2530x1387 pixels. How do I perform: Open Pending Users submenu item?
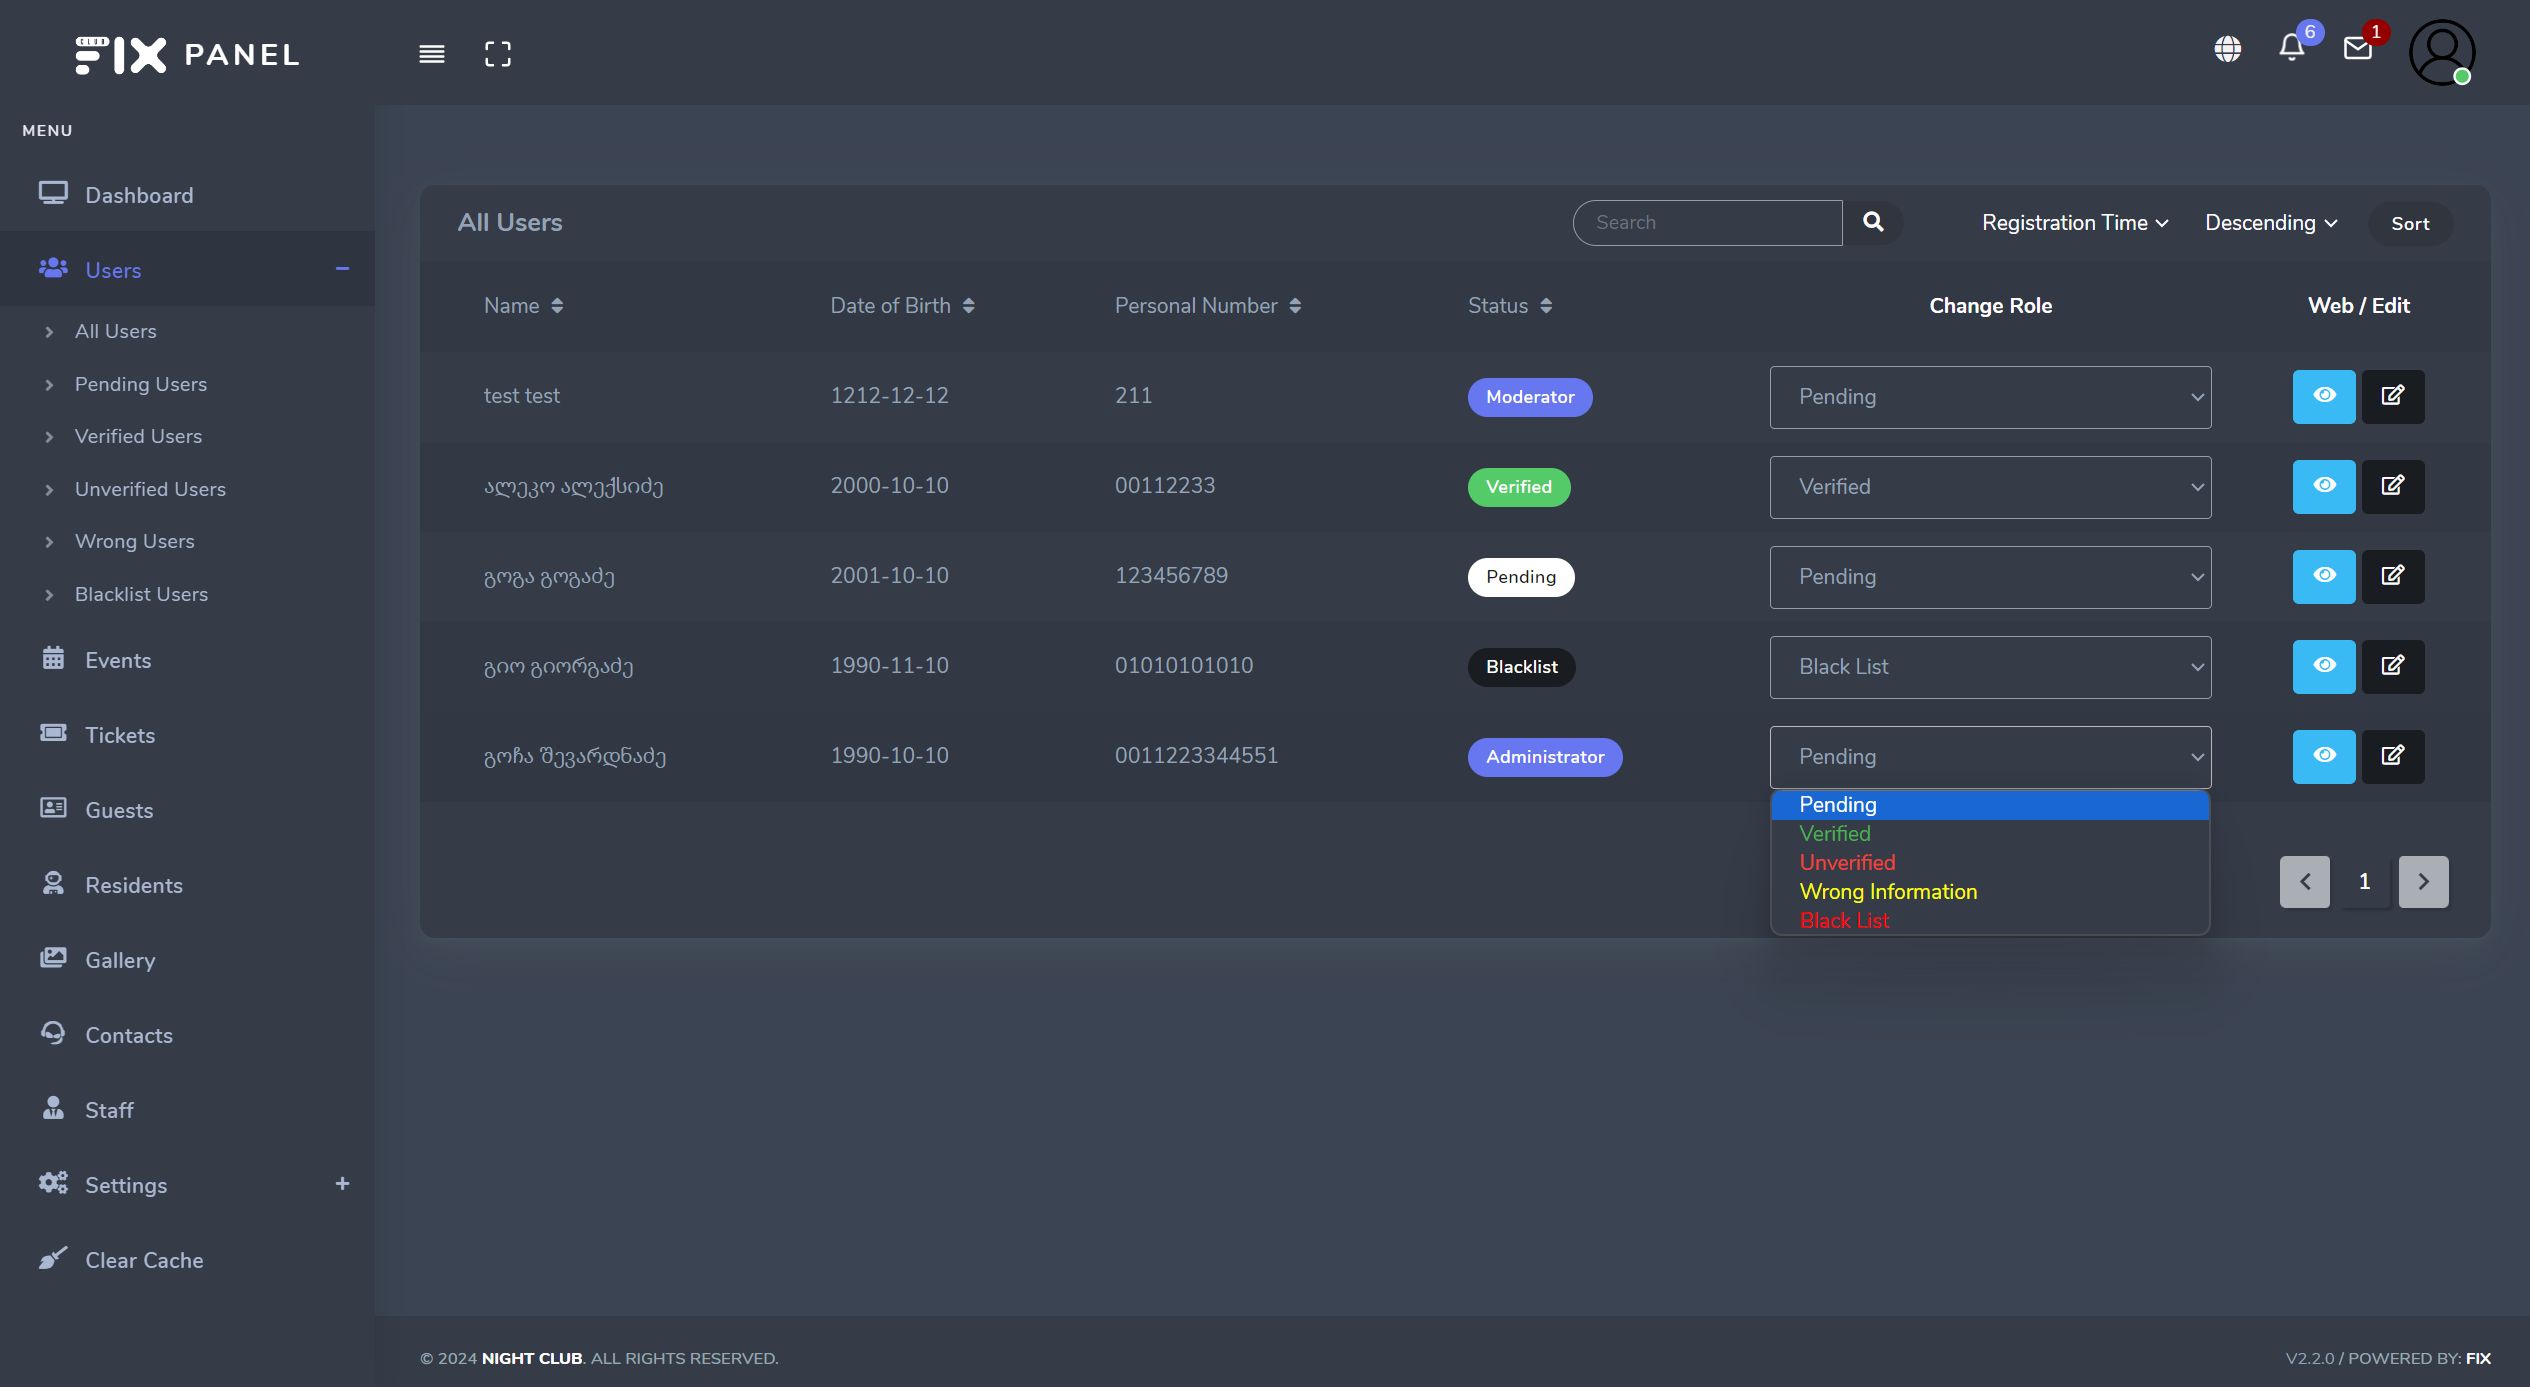(140, 384)
